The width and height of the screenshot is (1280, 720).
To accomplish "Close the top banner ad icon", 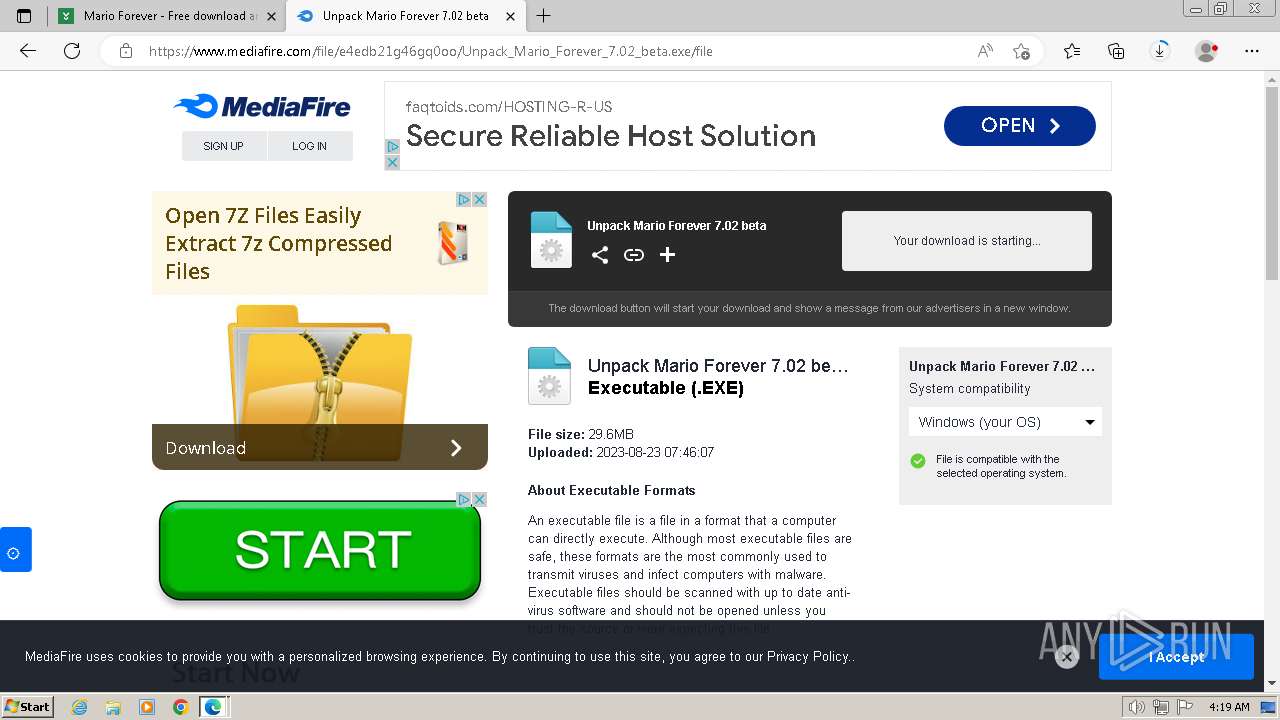I will point(392,162).
